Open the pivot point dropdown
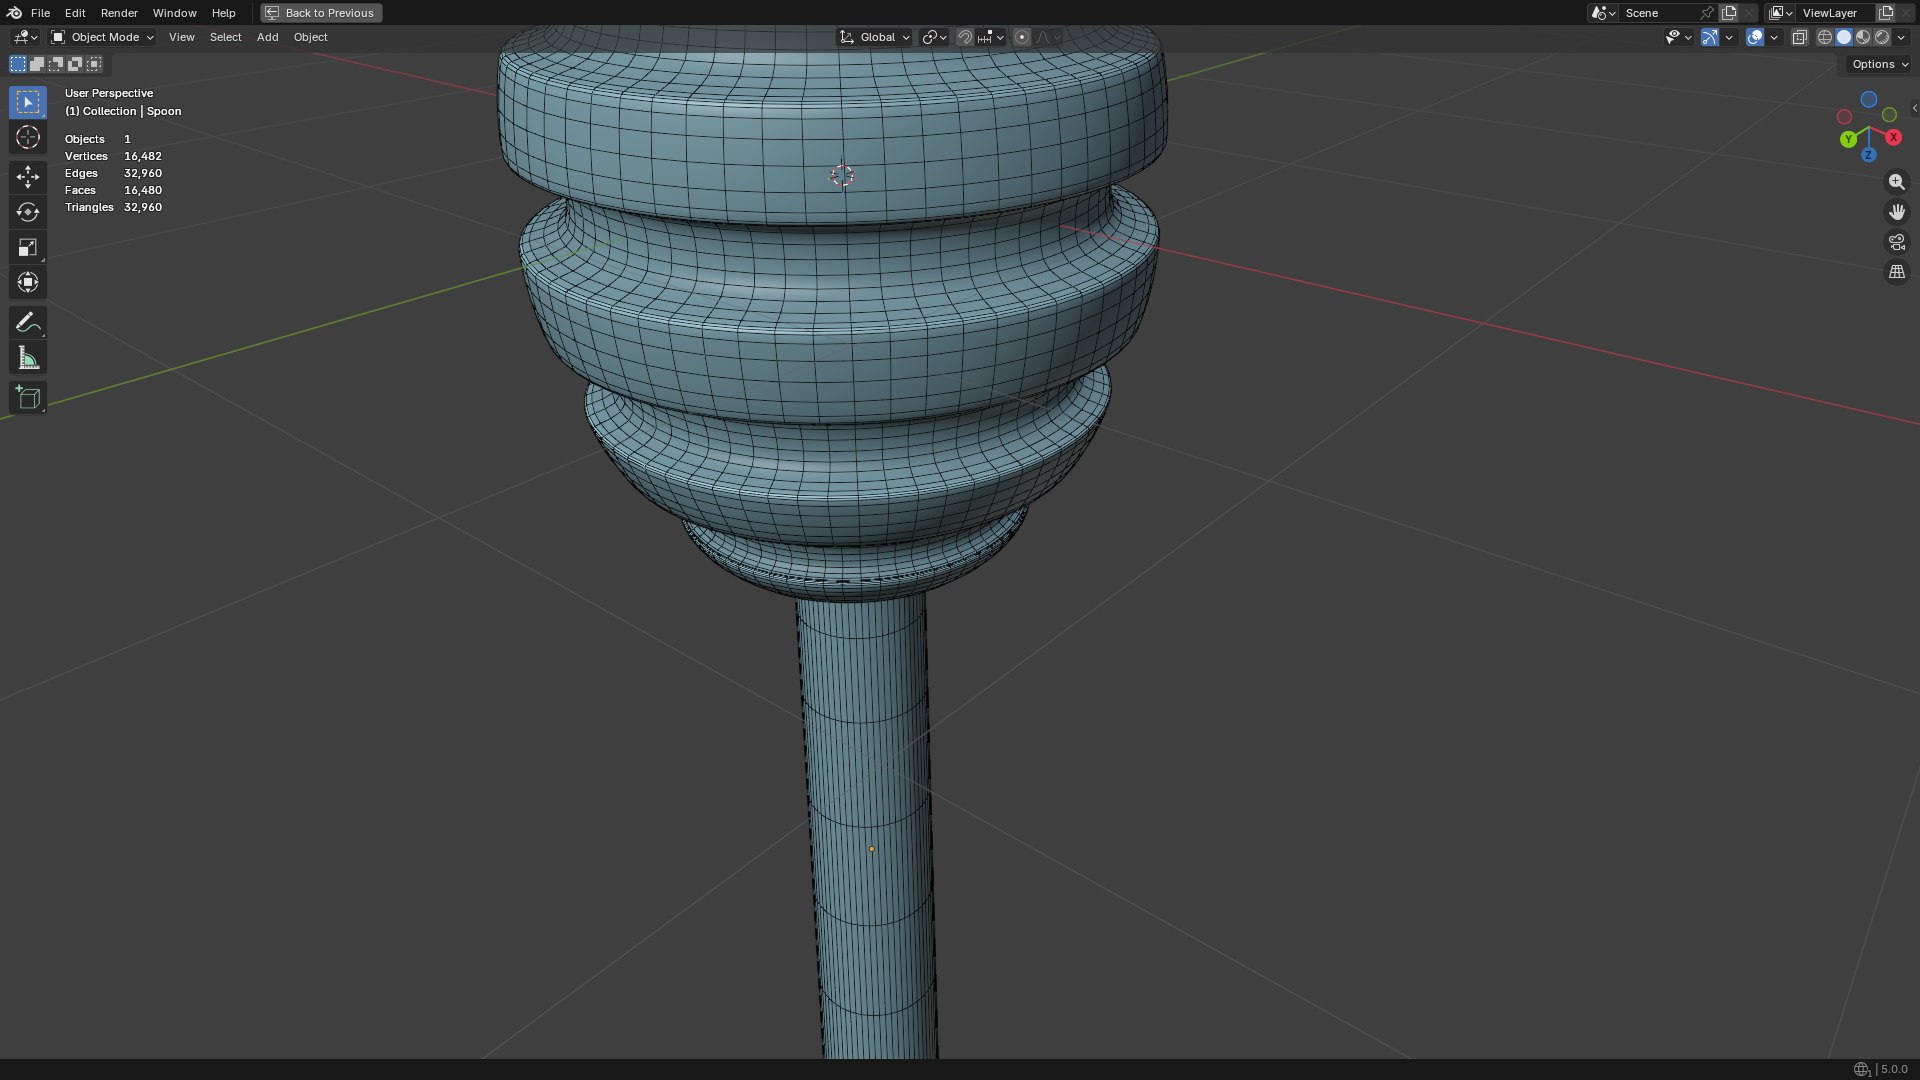This screenshot has width=1920, height=1080. [934, 37]
